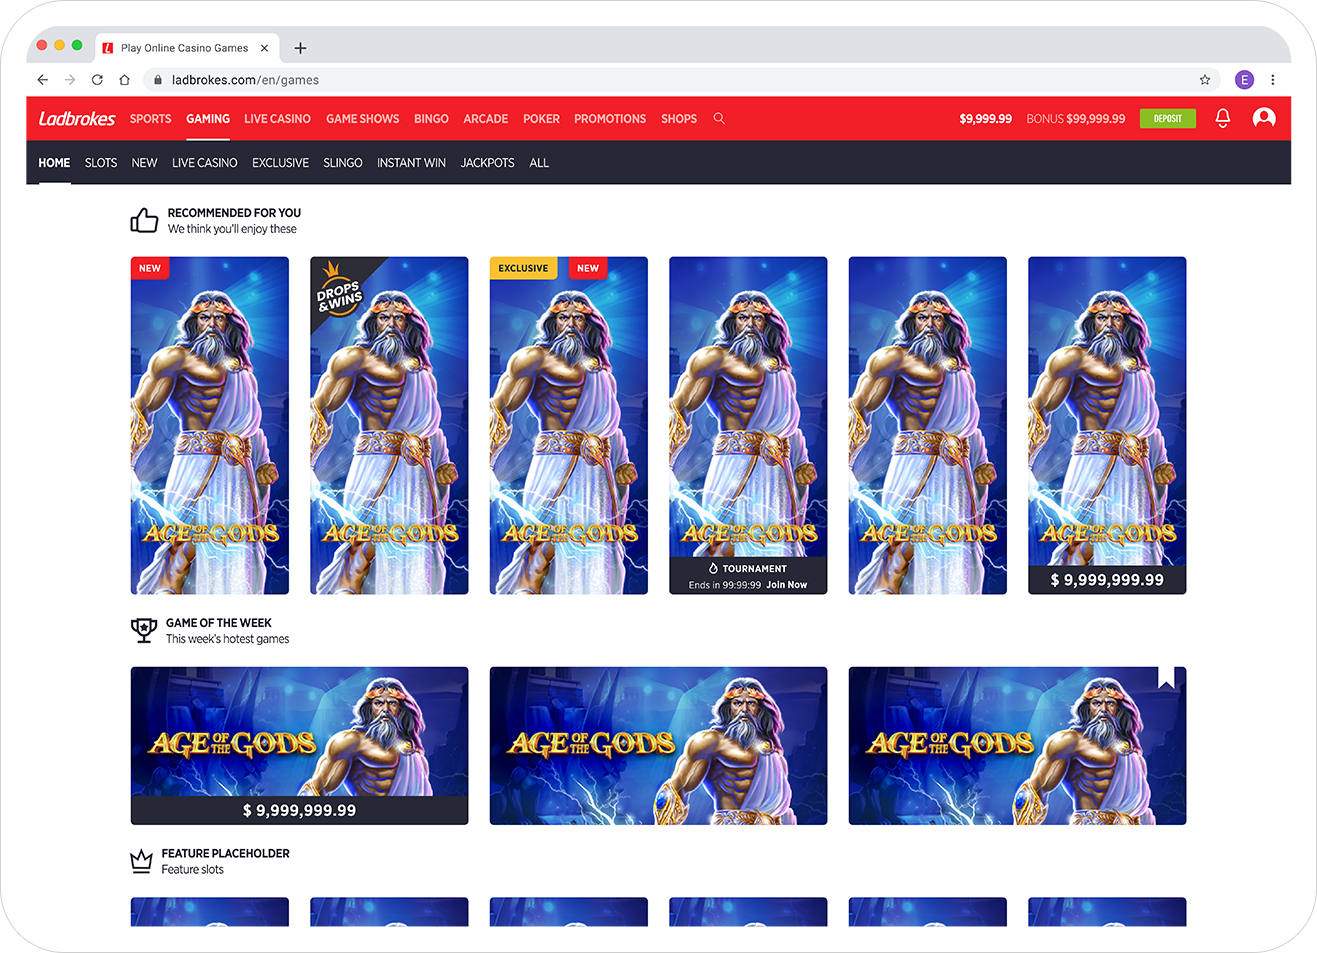
Task: Show All games tab
Action: coord(539,163)
